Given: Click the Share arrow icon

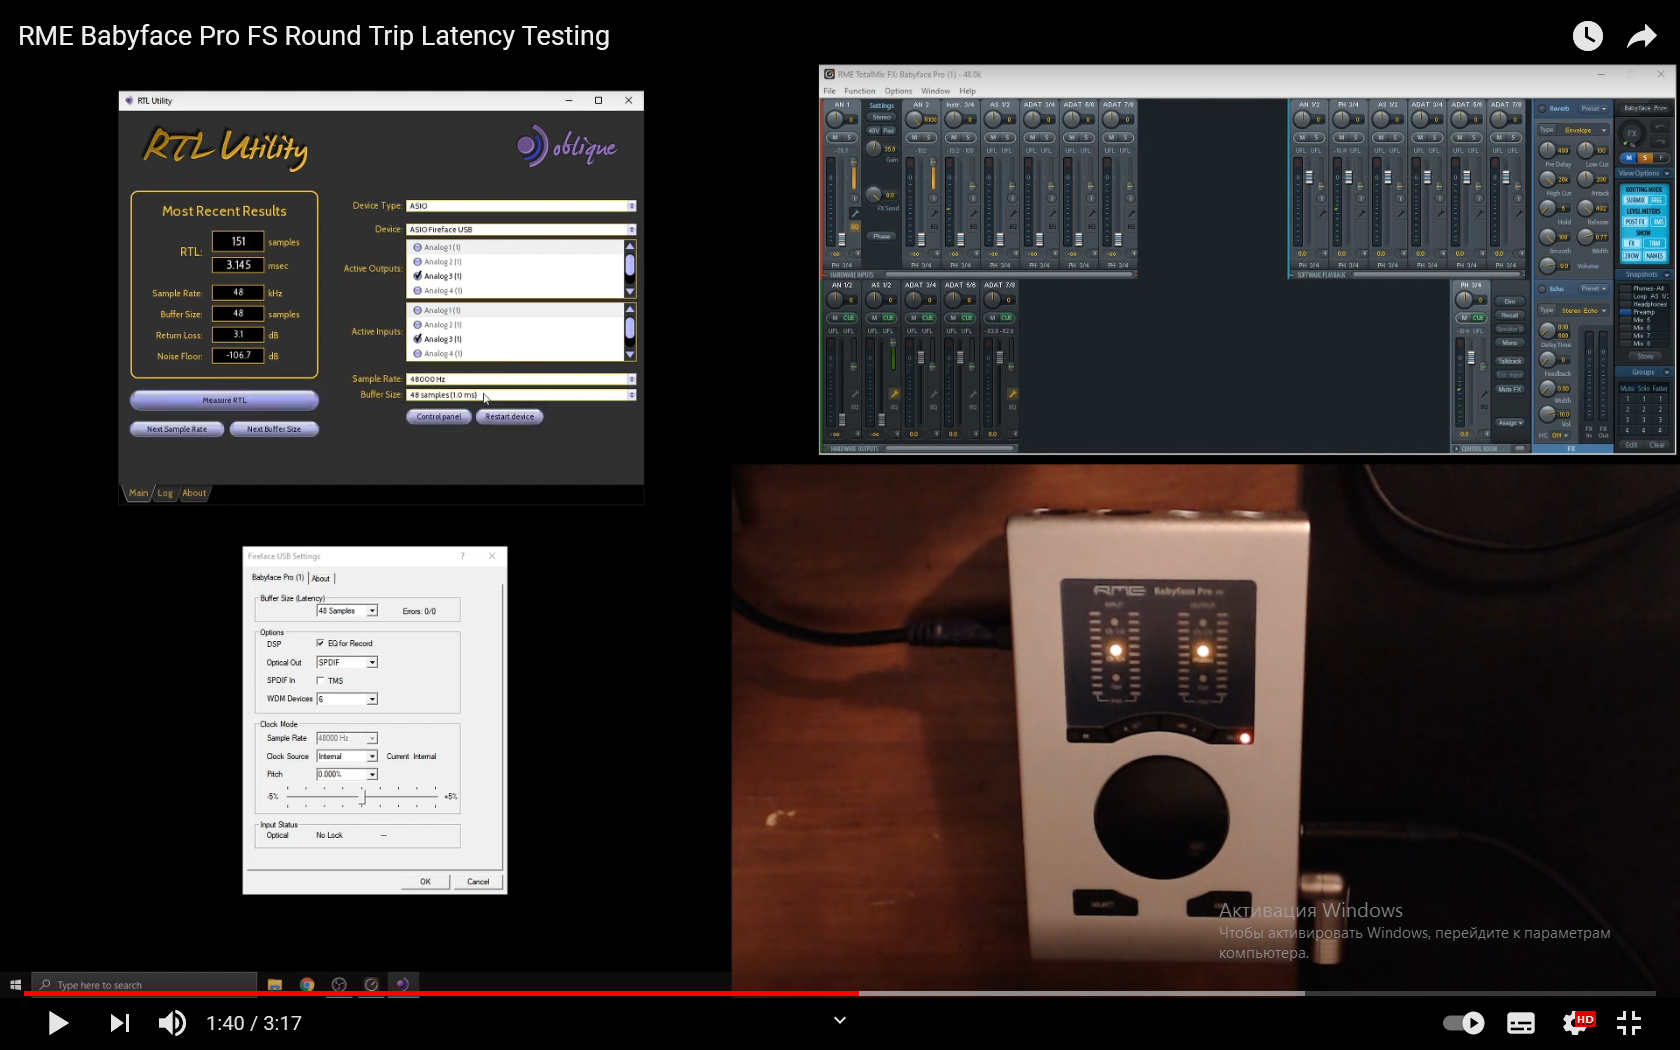Looking at the screenshot, I should tap(1641, 37).
